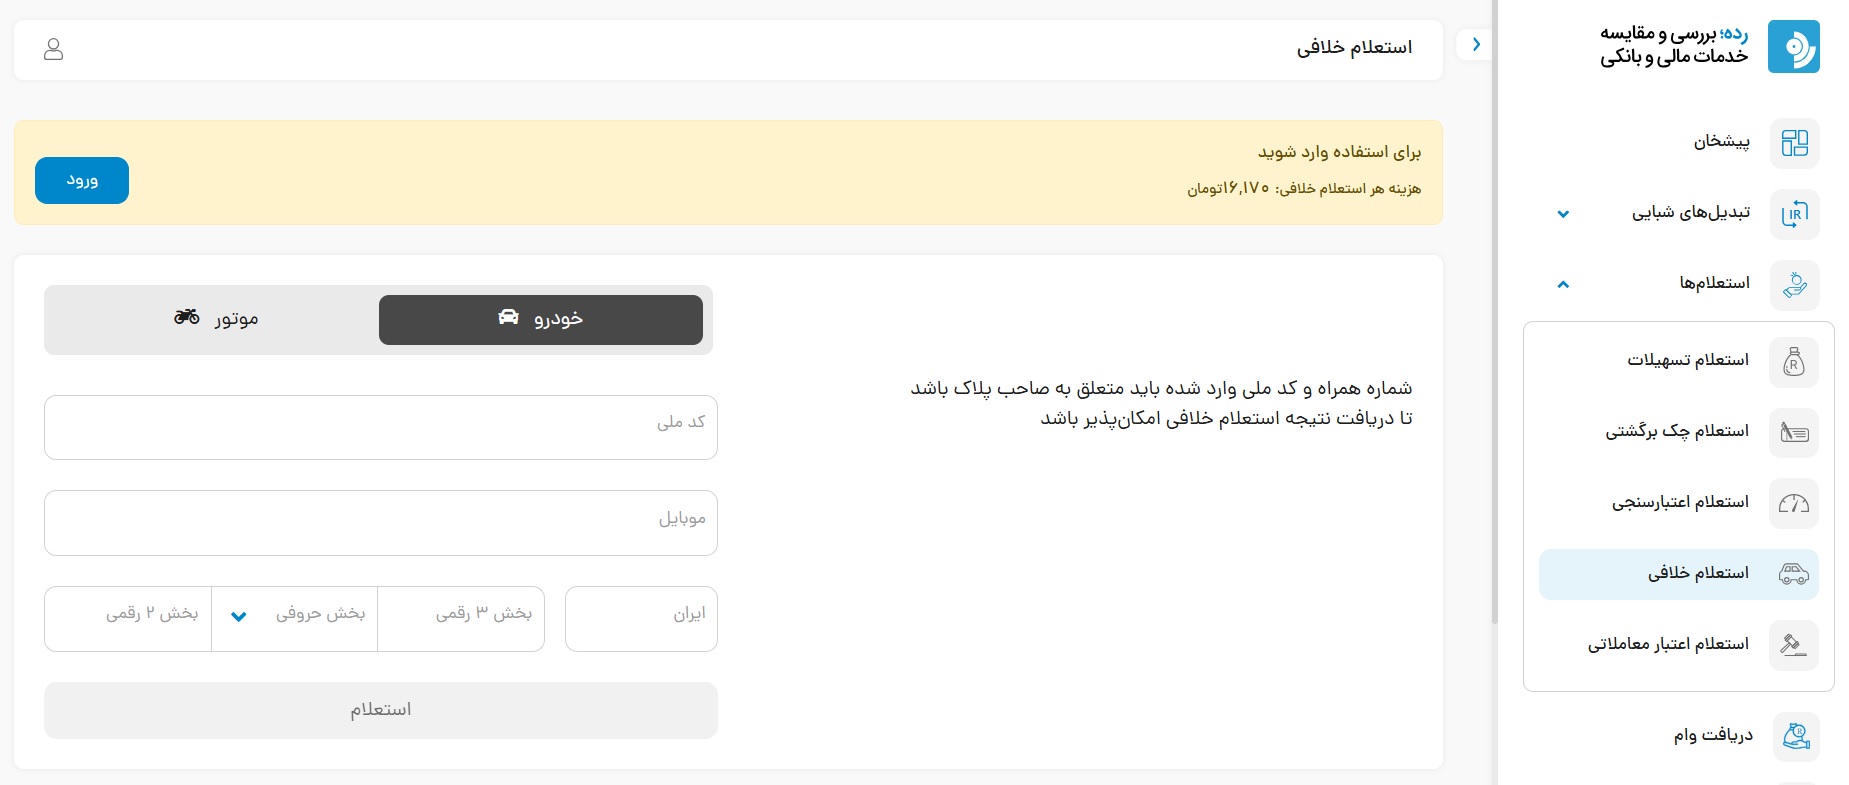The image size is (1849, 785).
Task: Click the کد ملی input field
Action: (x=380, y=428)
